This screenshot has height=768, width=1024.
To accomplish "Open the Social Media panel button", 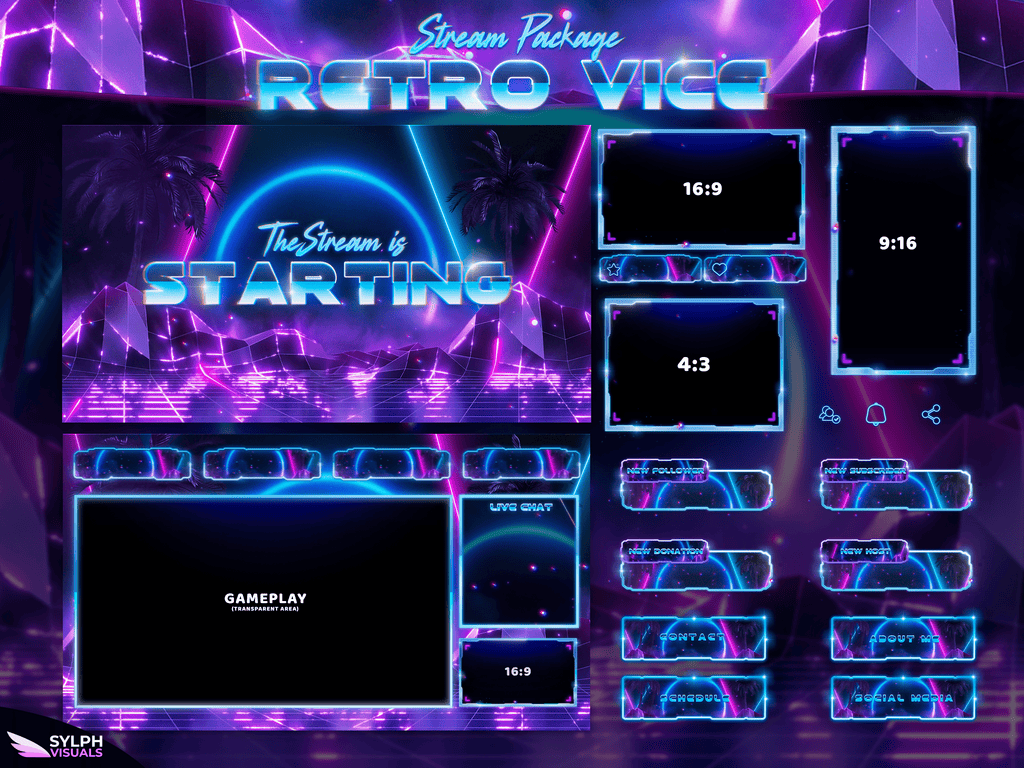I will coord(903,698).
